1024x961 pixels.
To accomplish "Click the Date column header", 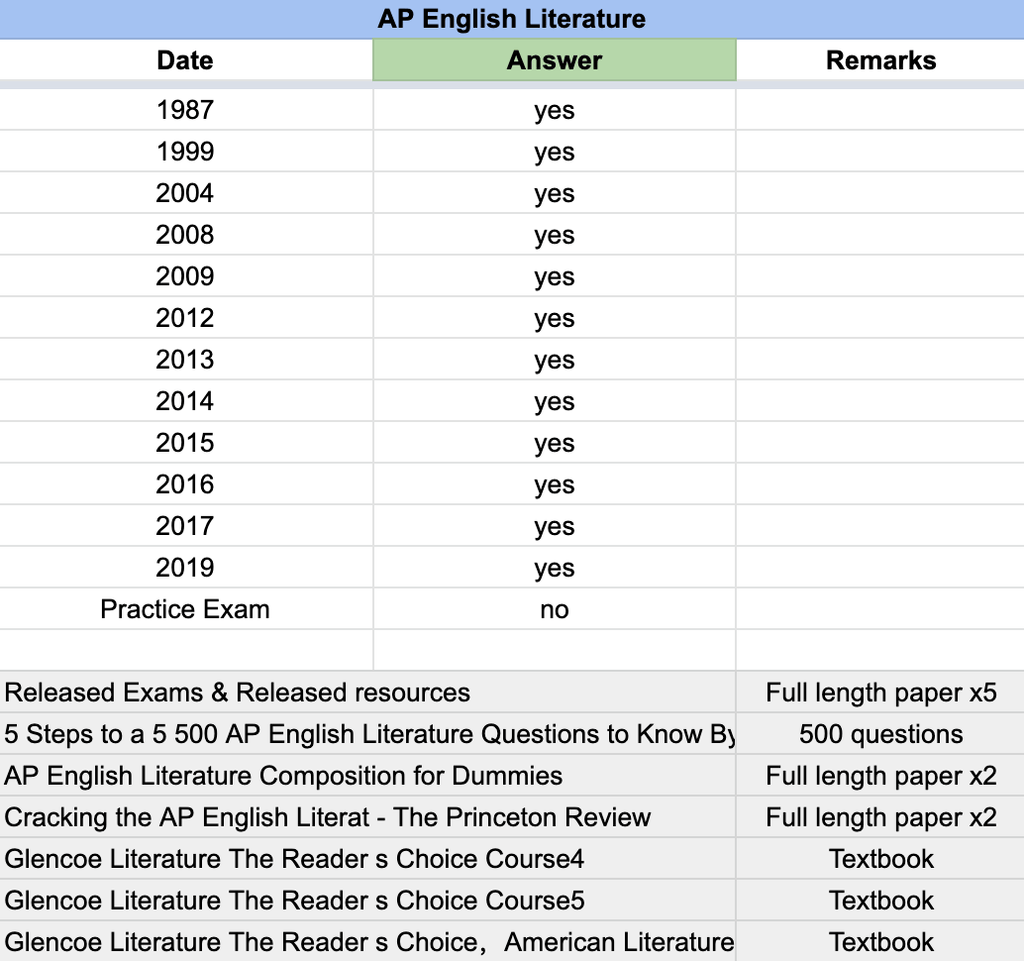I will [x=185, y=60].
